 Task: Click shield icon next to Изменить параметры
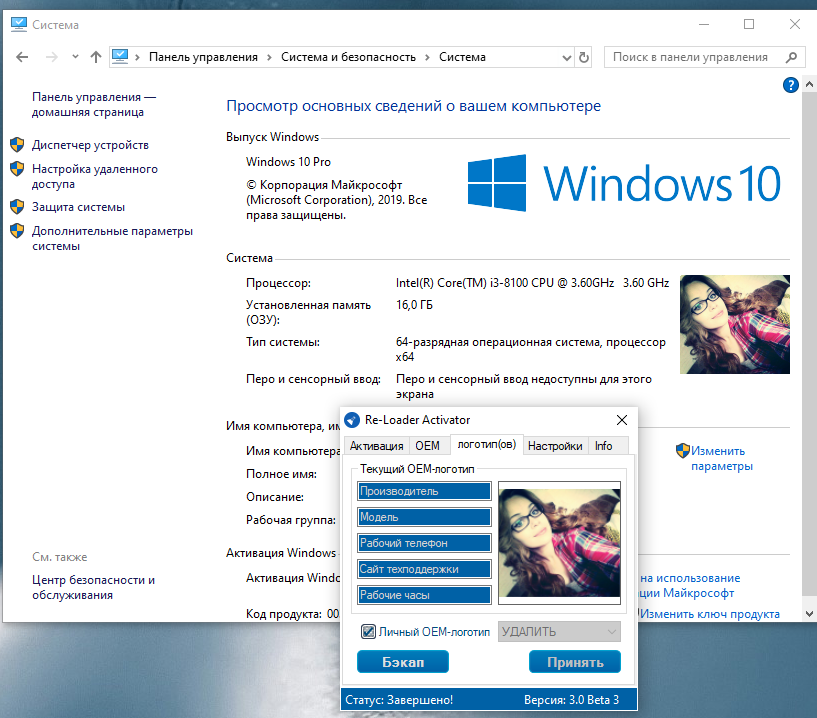[x=683, y=451]
